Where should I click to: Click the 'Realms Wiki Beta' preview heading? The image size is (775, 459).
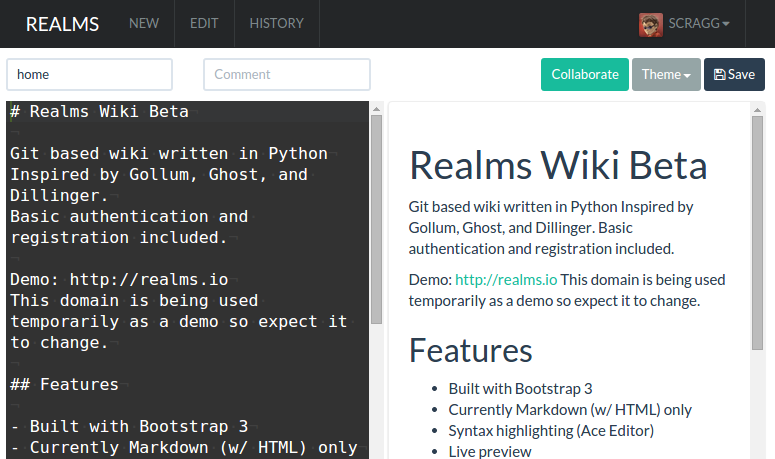click(558, 166)
